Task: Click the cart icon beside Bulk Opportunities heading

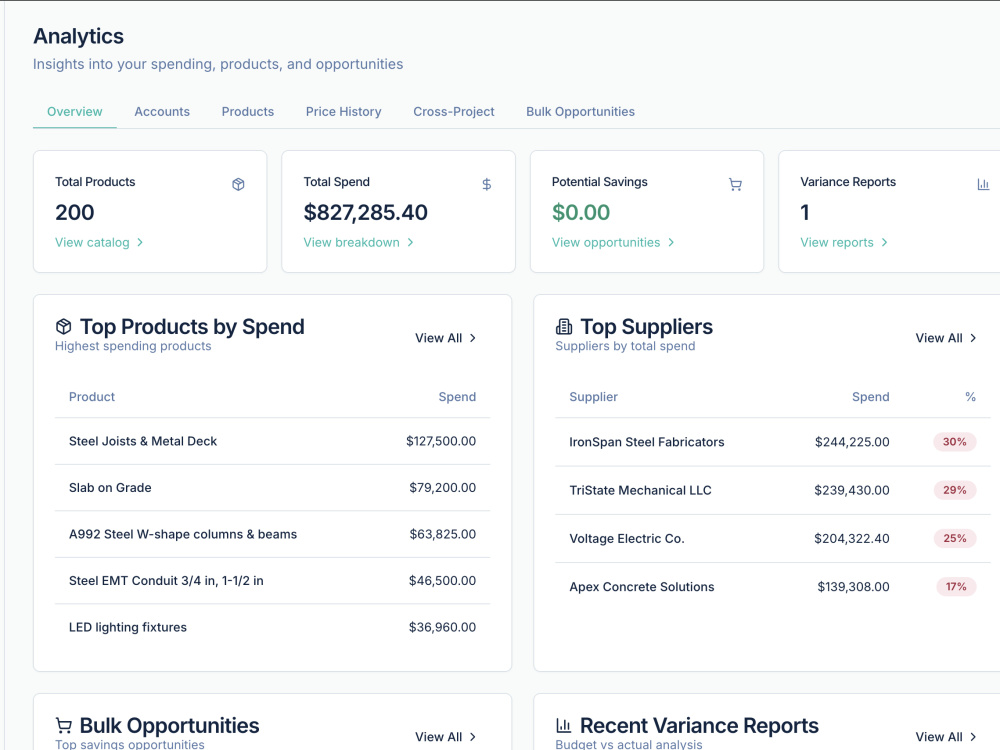Action: 64,726
